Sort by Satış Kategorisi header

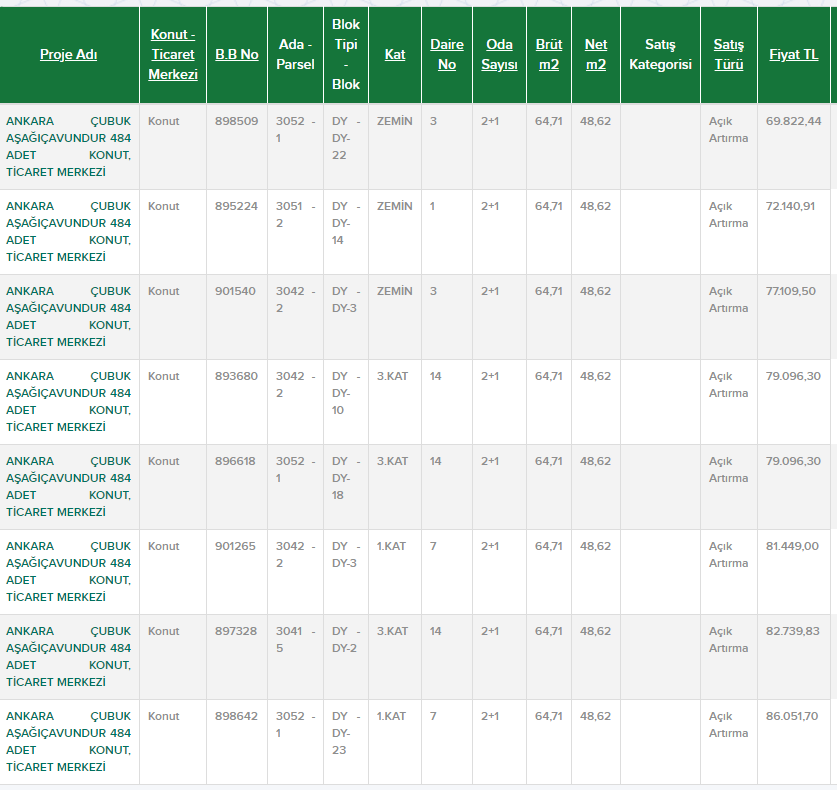(x=660, y=54)
